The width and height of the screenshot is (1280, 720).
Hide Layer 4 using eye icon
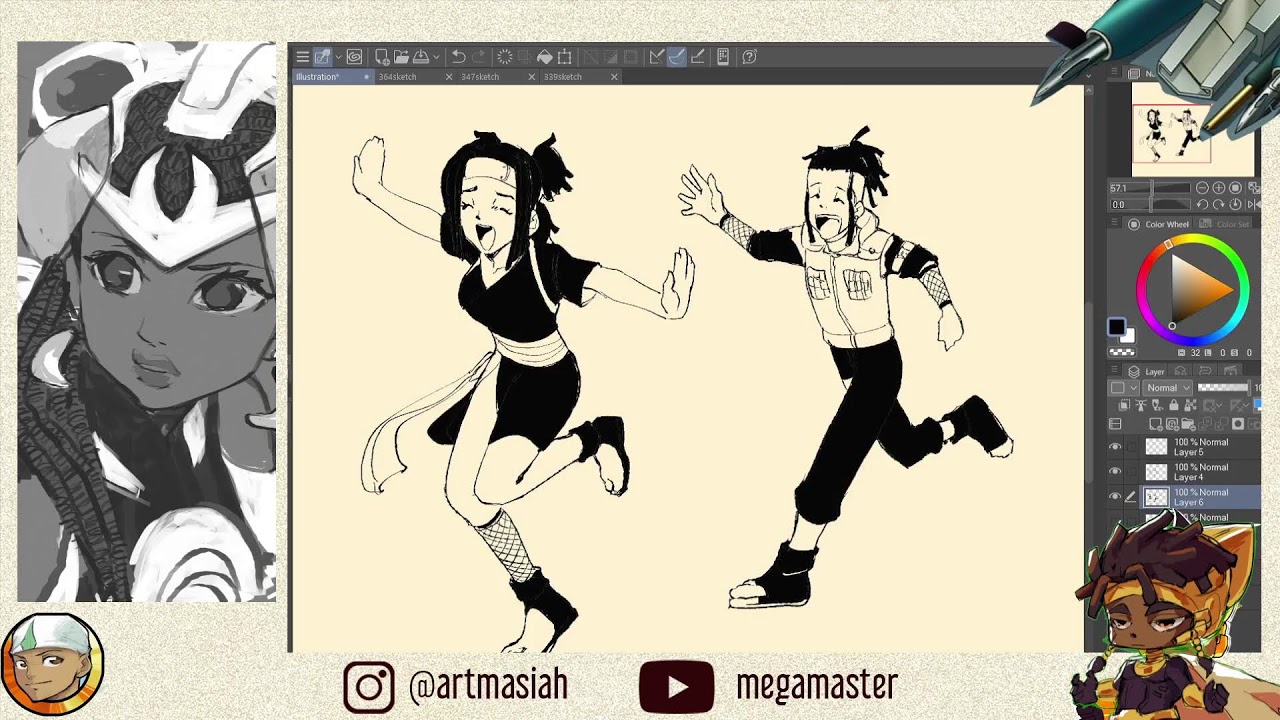pos(1115,472)
